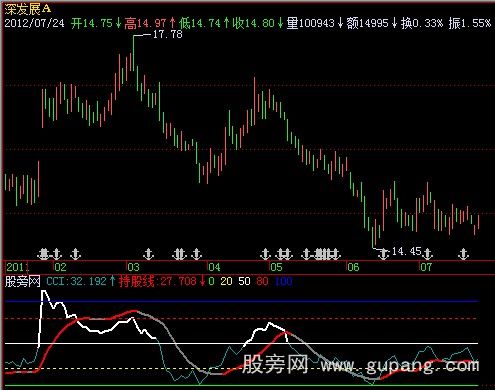495x390 pixels.
Task: Select the 03 month marker on time axis
Action: pyautogui.click(x=133, y=267)
